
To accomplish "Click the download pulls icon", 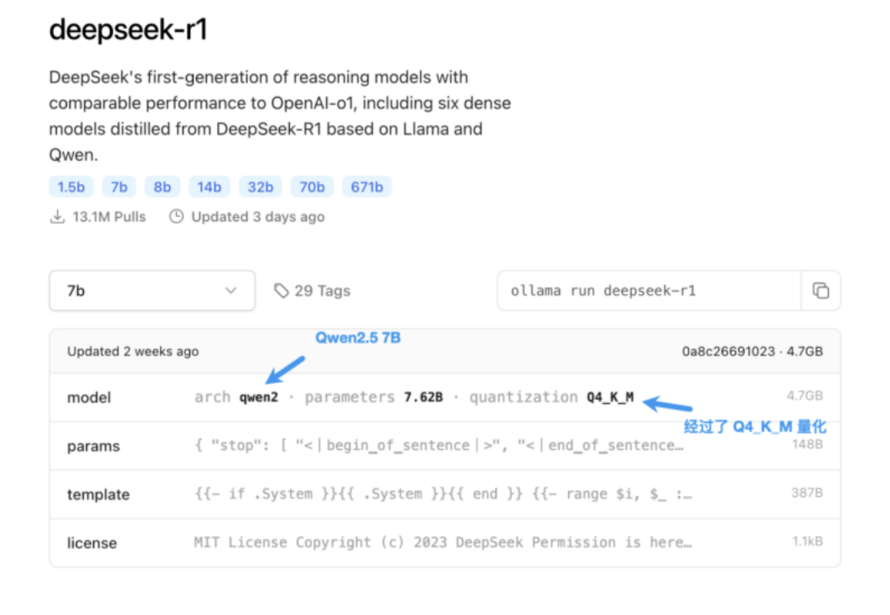I will (x=57, y=217).
